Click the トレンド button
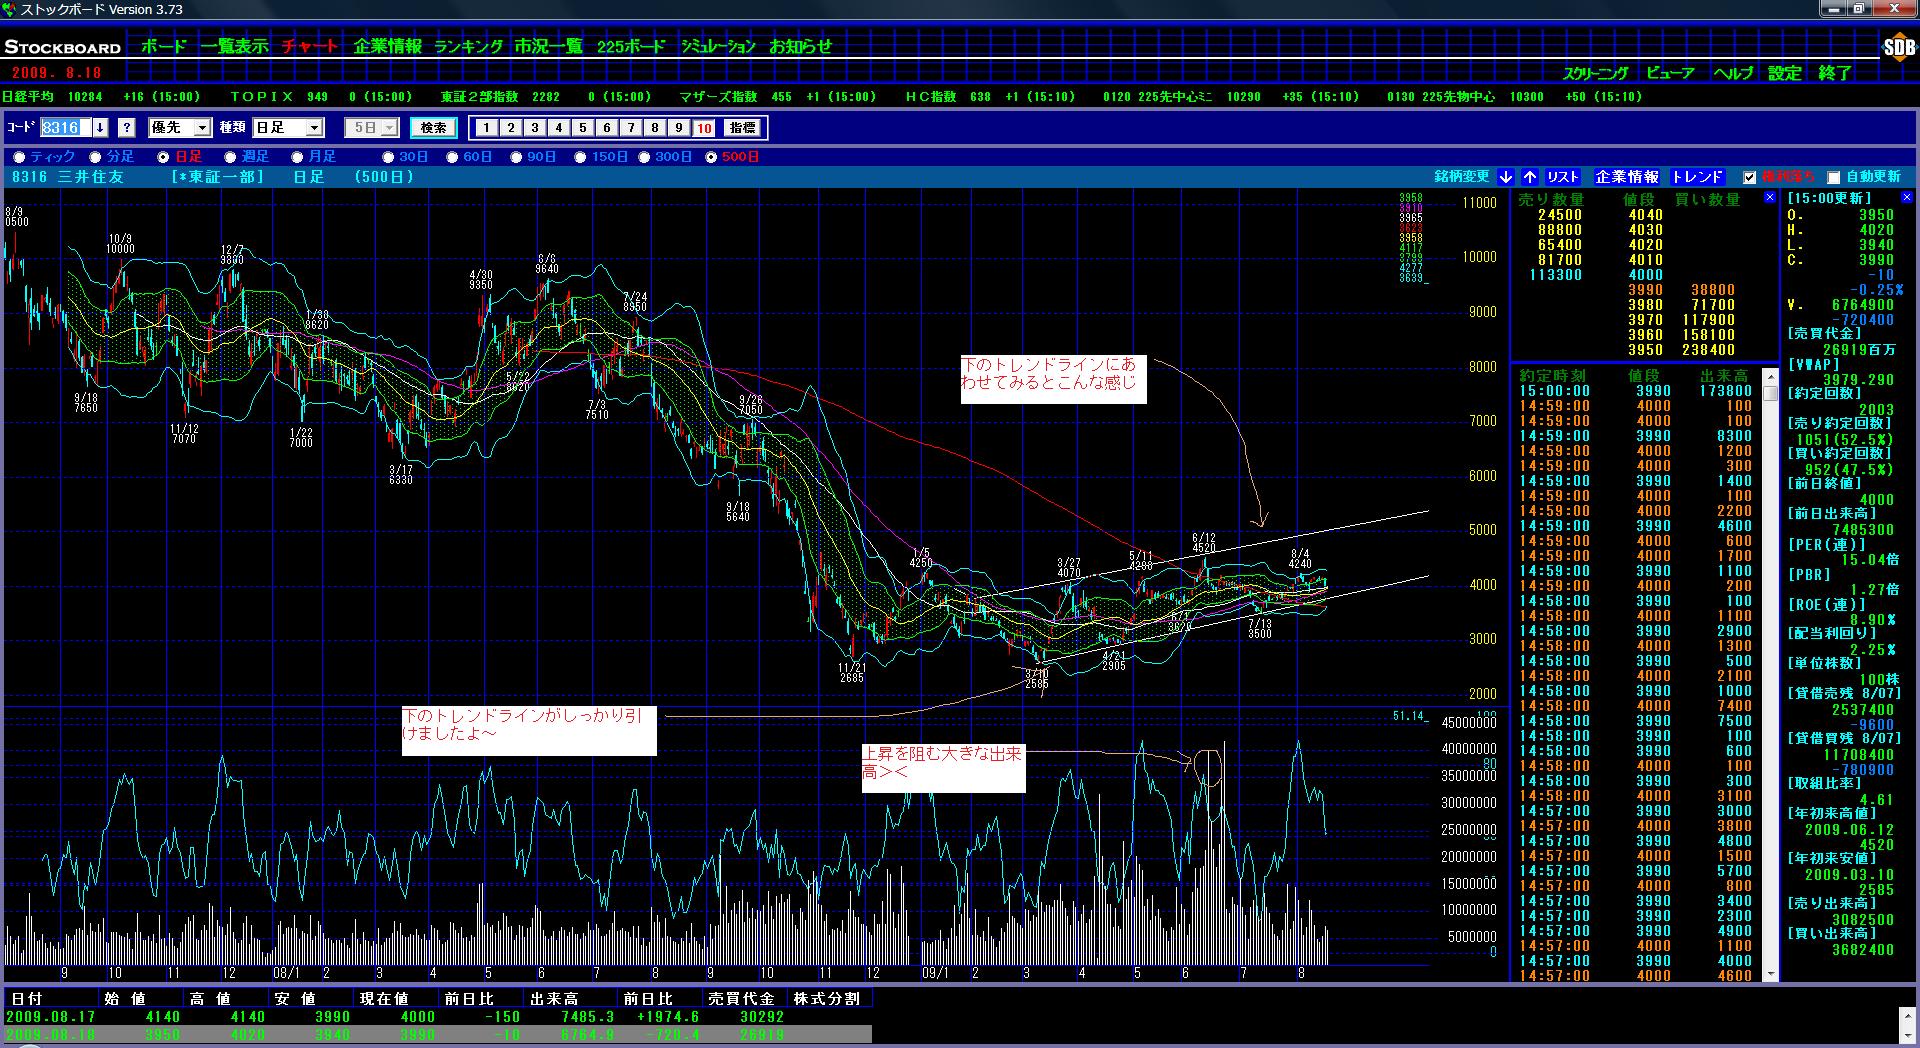The height and width of the screenshot is (1048, 1920). pos(1697,177)
